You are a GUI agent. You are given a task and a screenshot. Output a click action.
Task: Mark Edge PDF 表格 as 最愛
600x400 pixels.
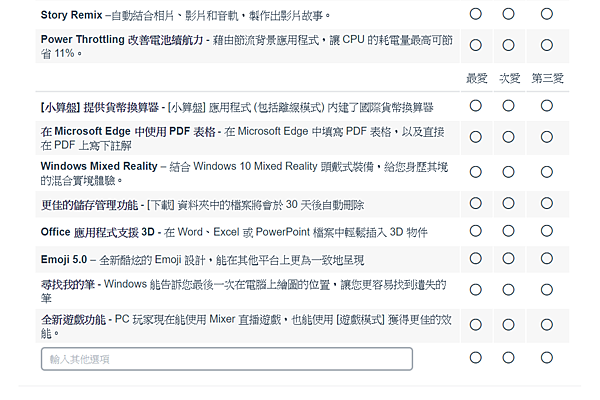pyautogui.click(x=475, y=137)
